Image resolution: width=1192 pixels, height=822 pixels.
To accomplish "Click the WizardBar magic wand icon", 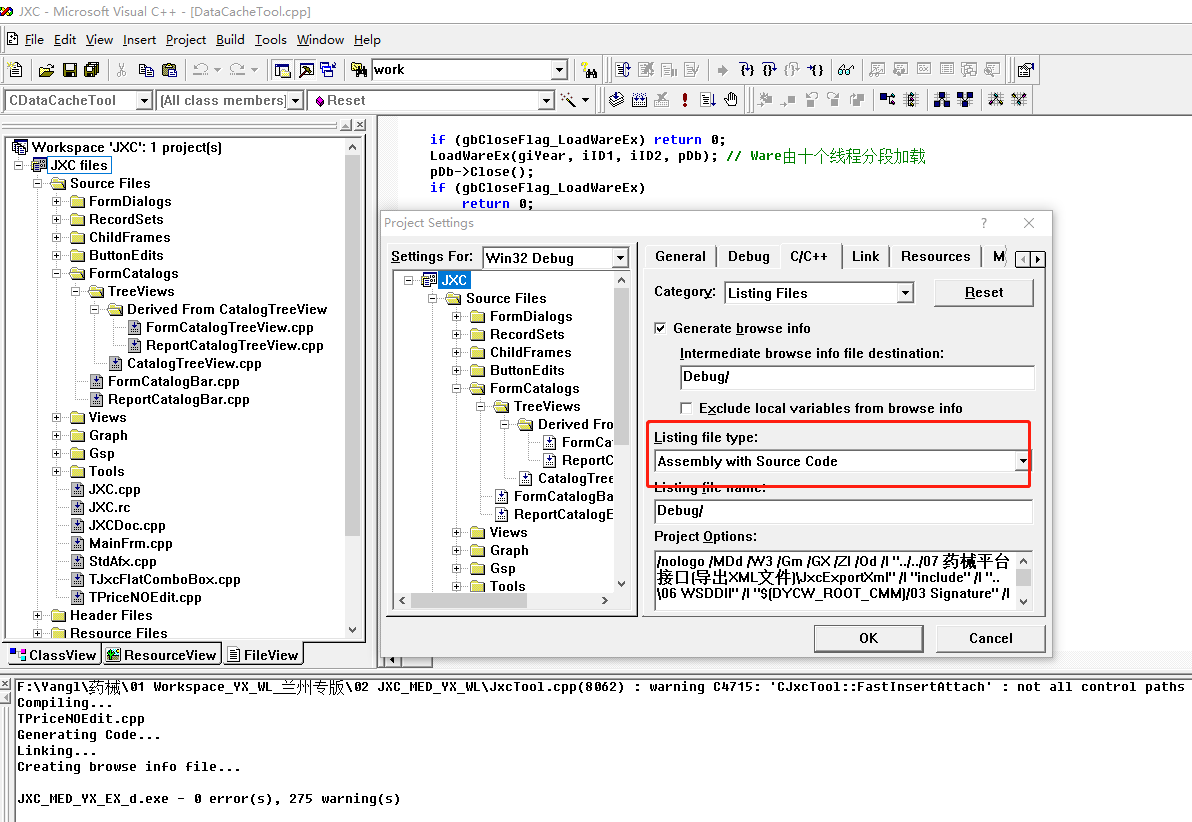I will pos(568,100).
